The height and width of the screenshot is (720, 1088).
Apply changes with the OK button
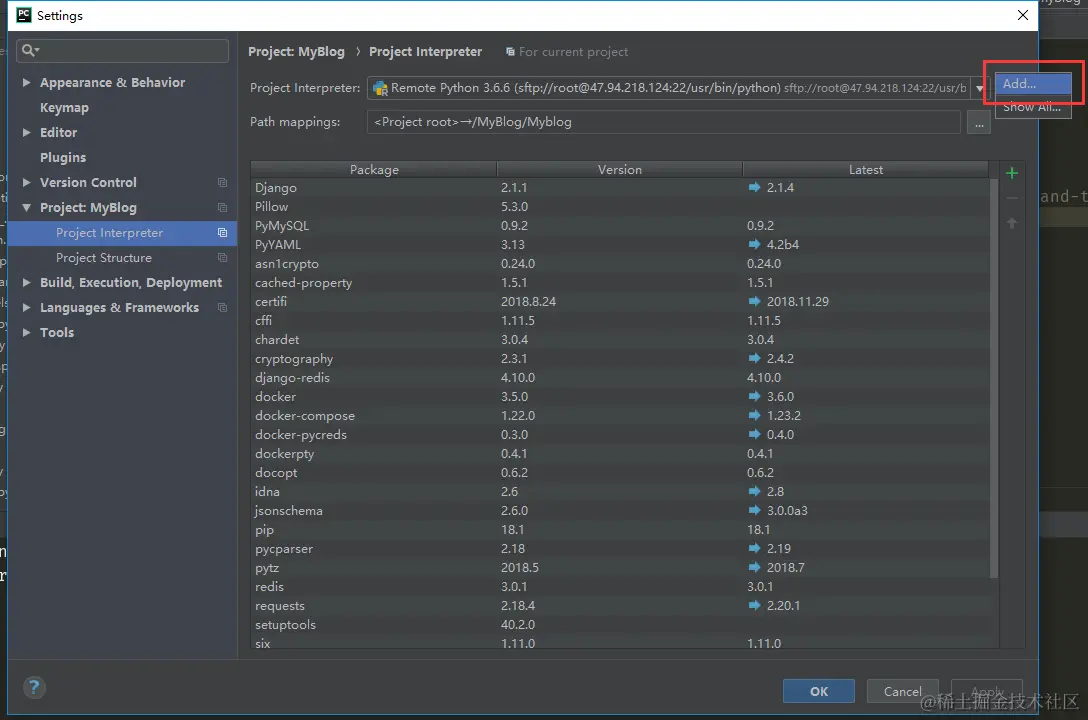(818, 690)
